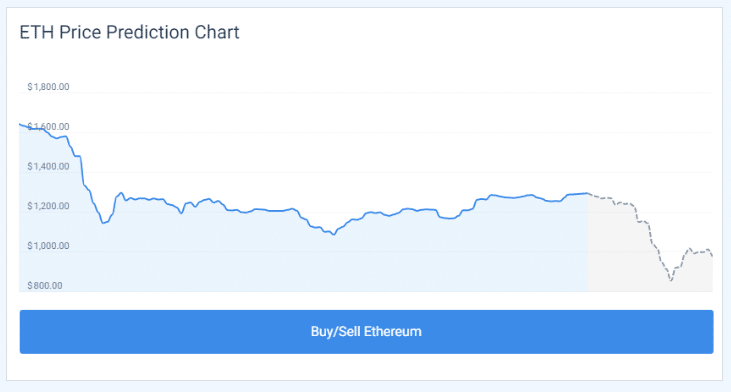Viewport: 731px width, 392px height.
Task: Click the $1,200.00 axis label
Action: pyautogui.click(x=48, y=206)
